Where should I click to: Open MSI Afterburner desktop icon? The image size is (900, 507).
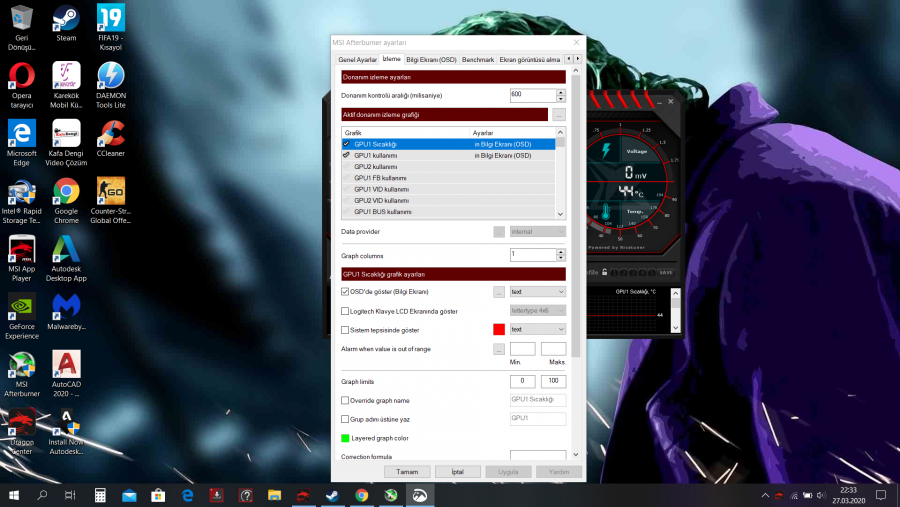click(21, 374)
